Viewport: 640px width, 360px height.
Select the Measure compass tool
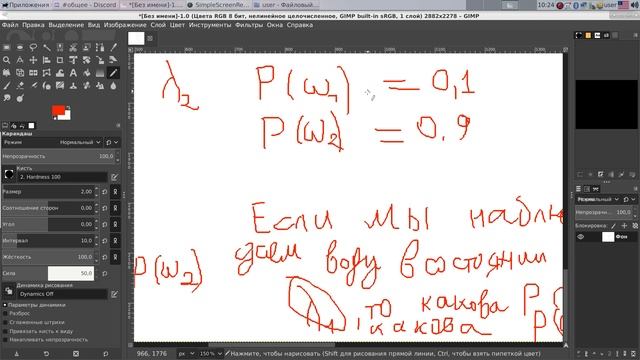[x=20, y=60]
